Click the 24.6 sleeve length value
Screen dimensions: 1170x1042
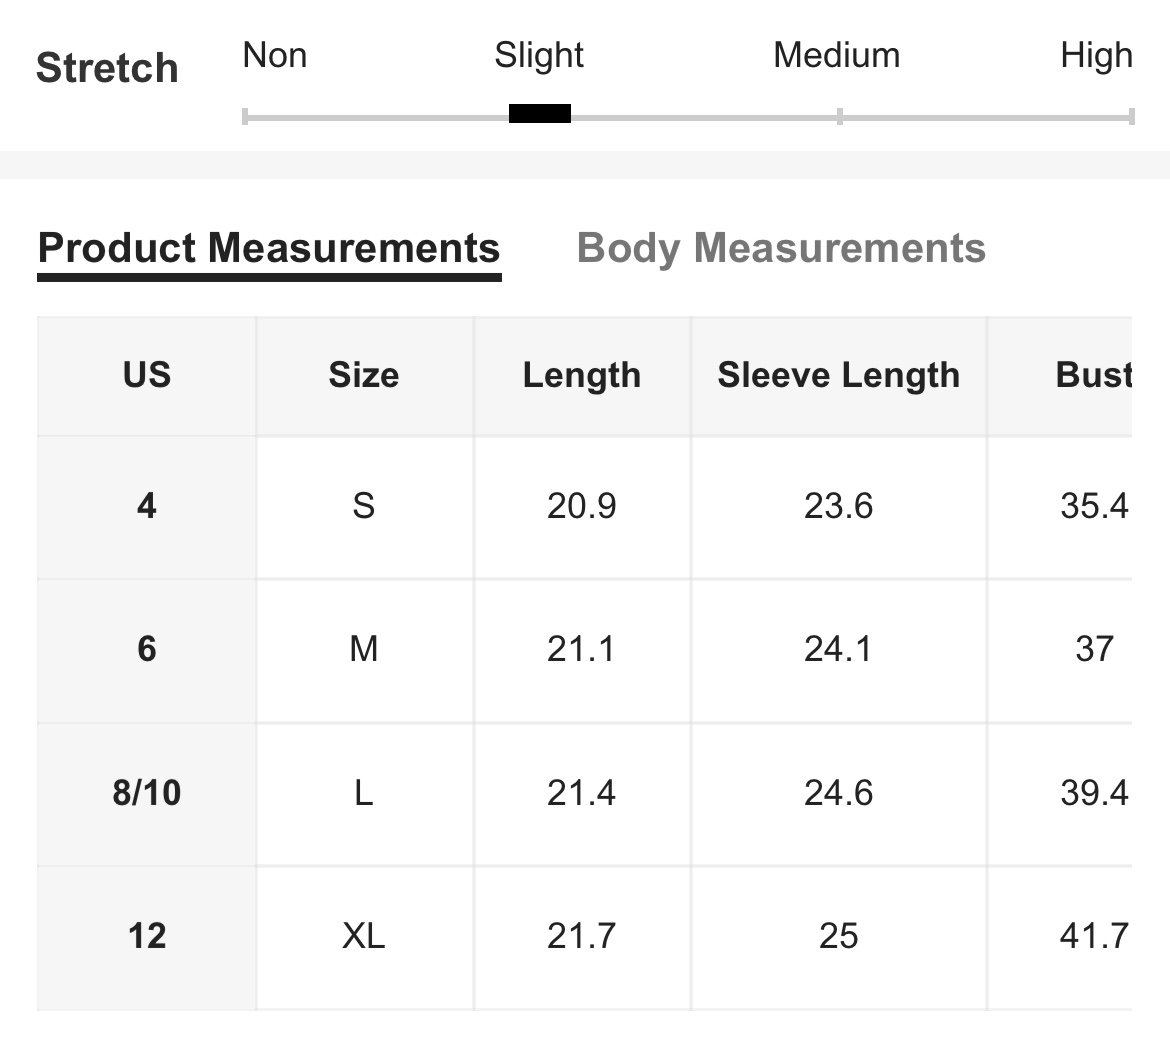839,793
